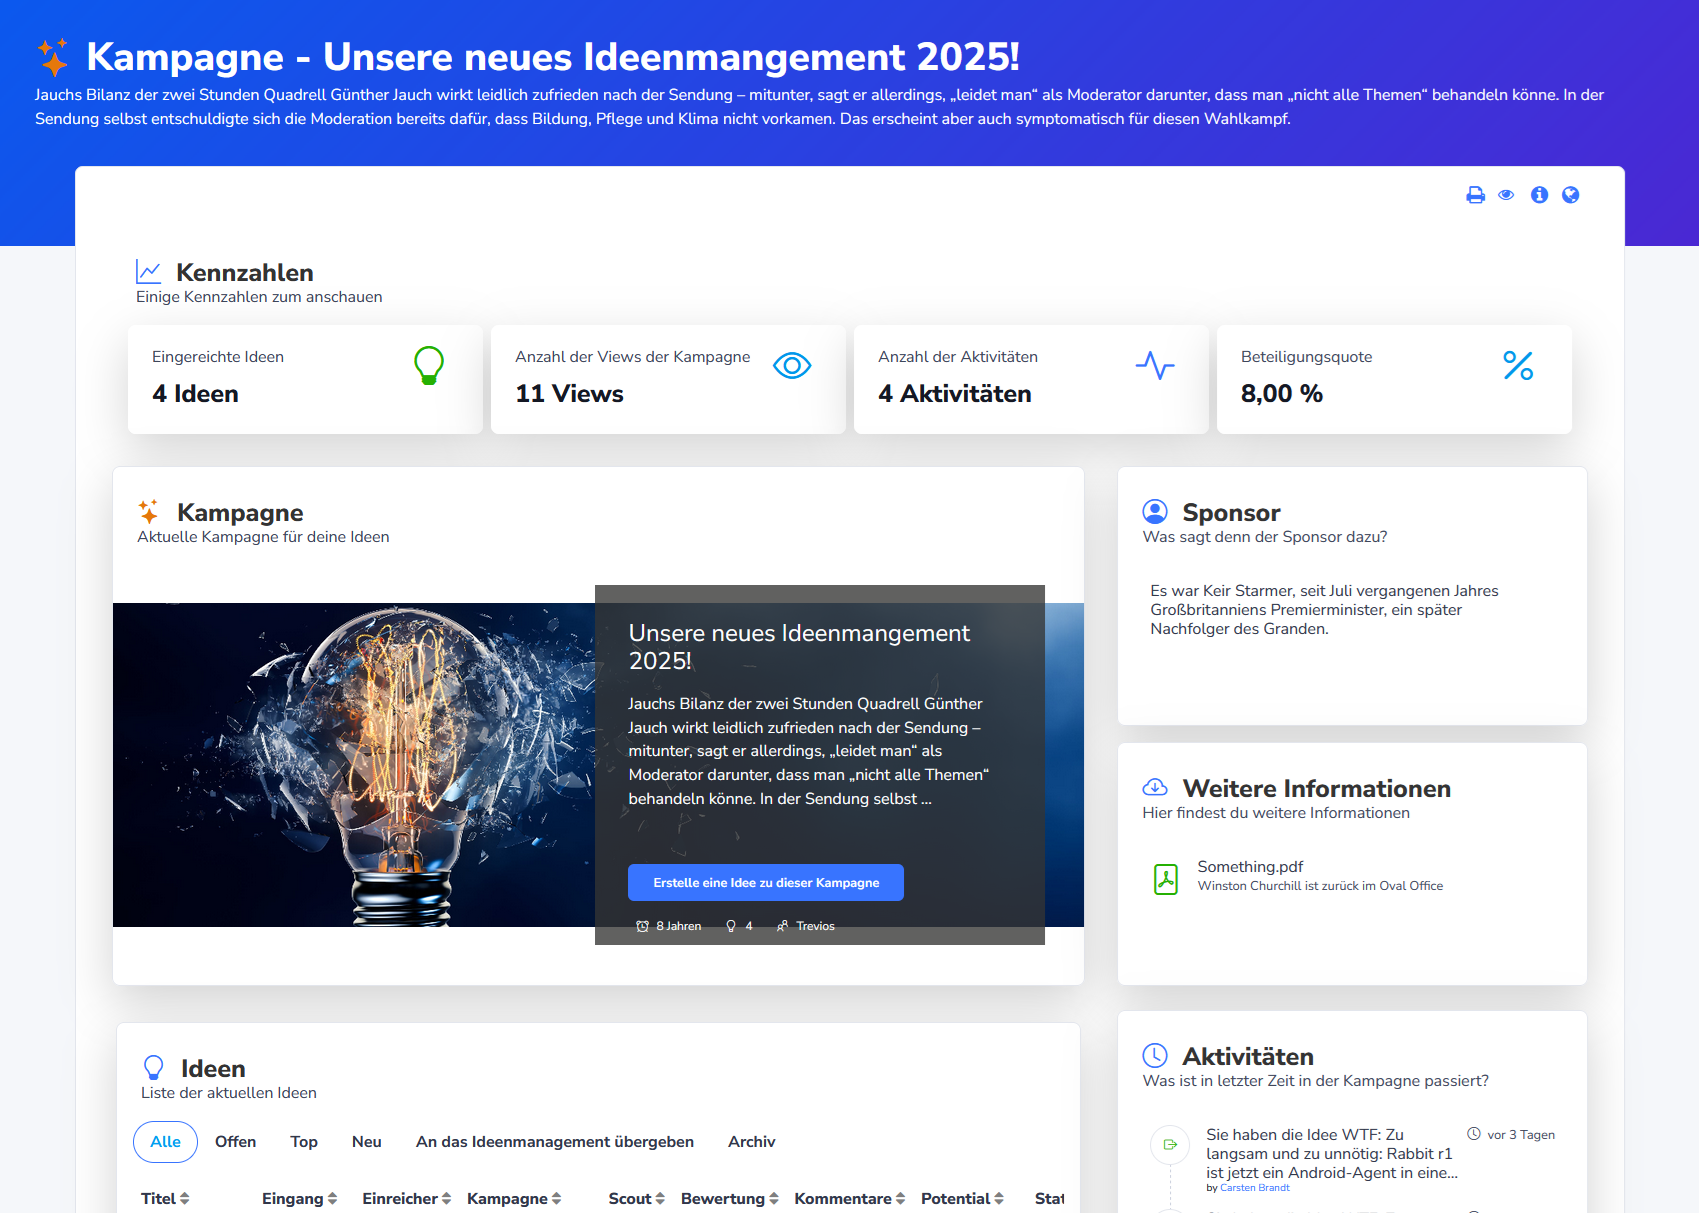
Task: Click the lightbulb icon on Eingereichte Ideen card
Action: click(x=429, y=365)
